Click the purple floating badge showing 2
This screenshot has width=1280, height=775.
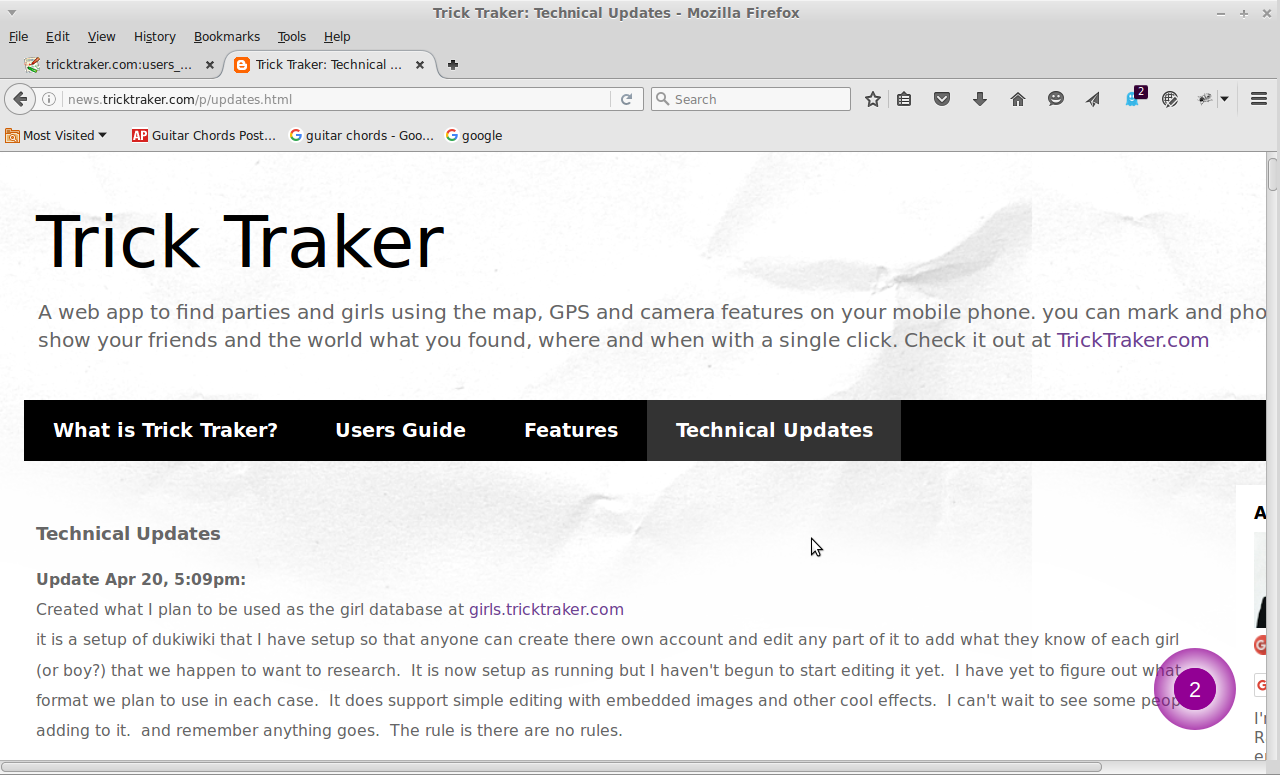coord(1194,689)
